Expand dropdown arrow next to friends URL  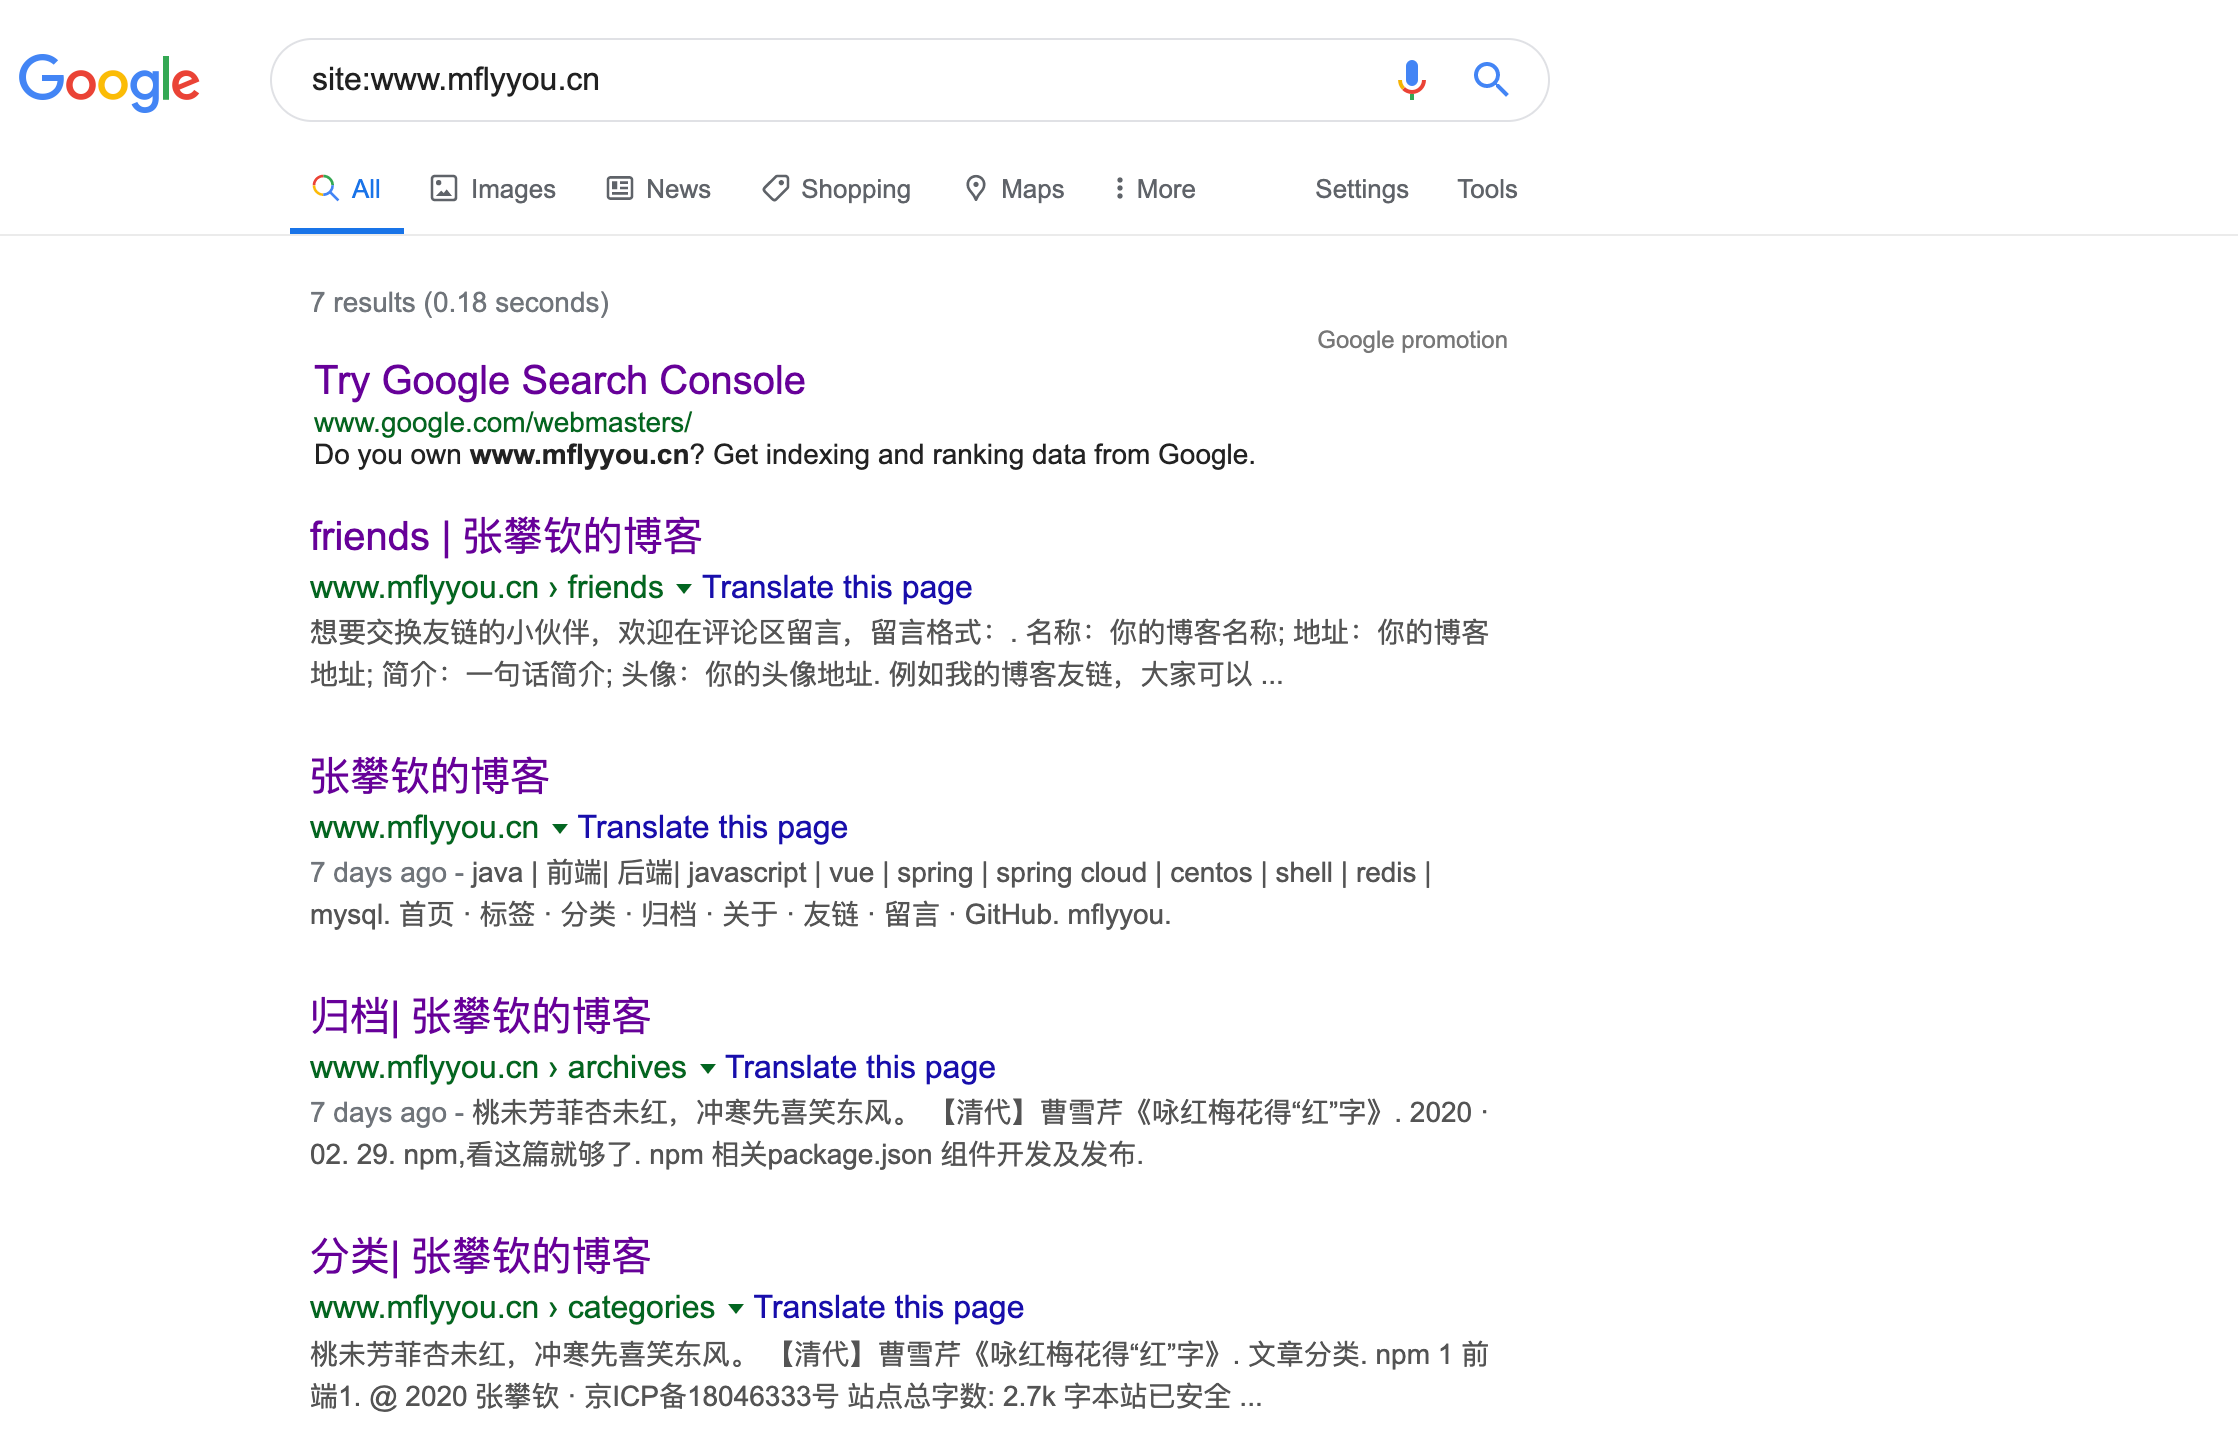684,588
